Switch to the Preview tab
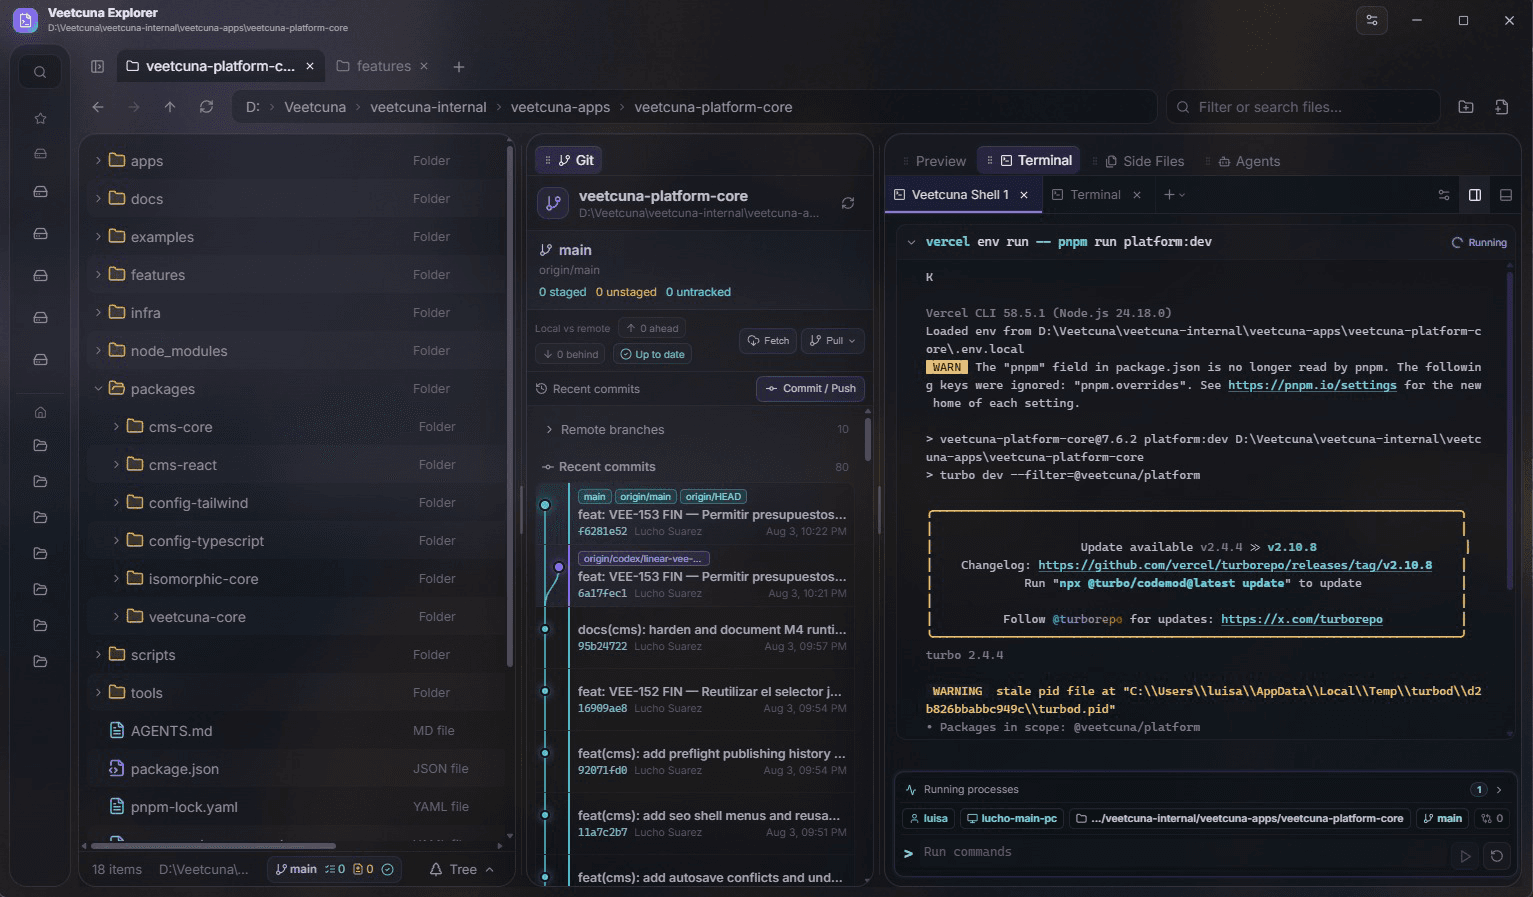This screenshot has height=897, width=1533. (x=932, y=161)
